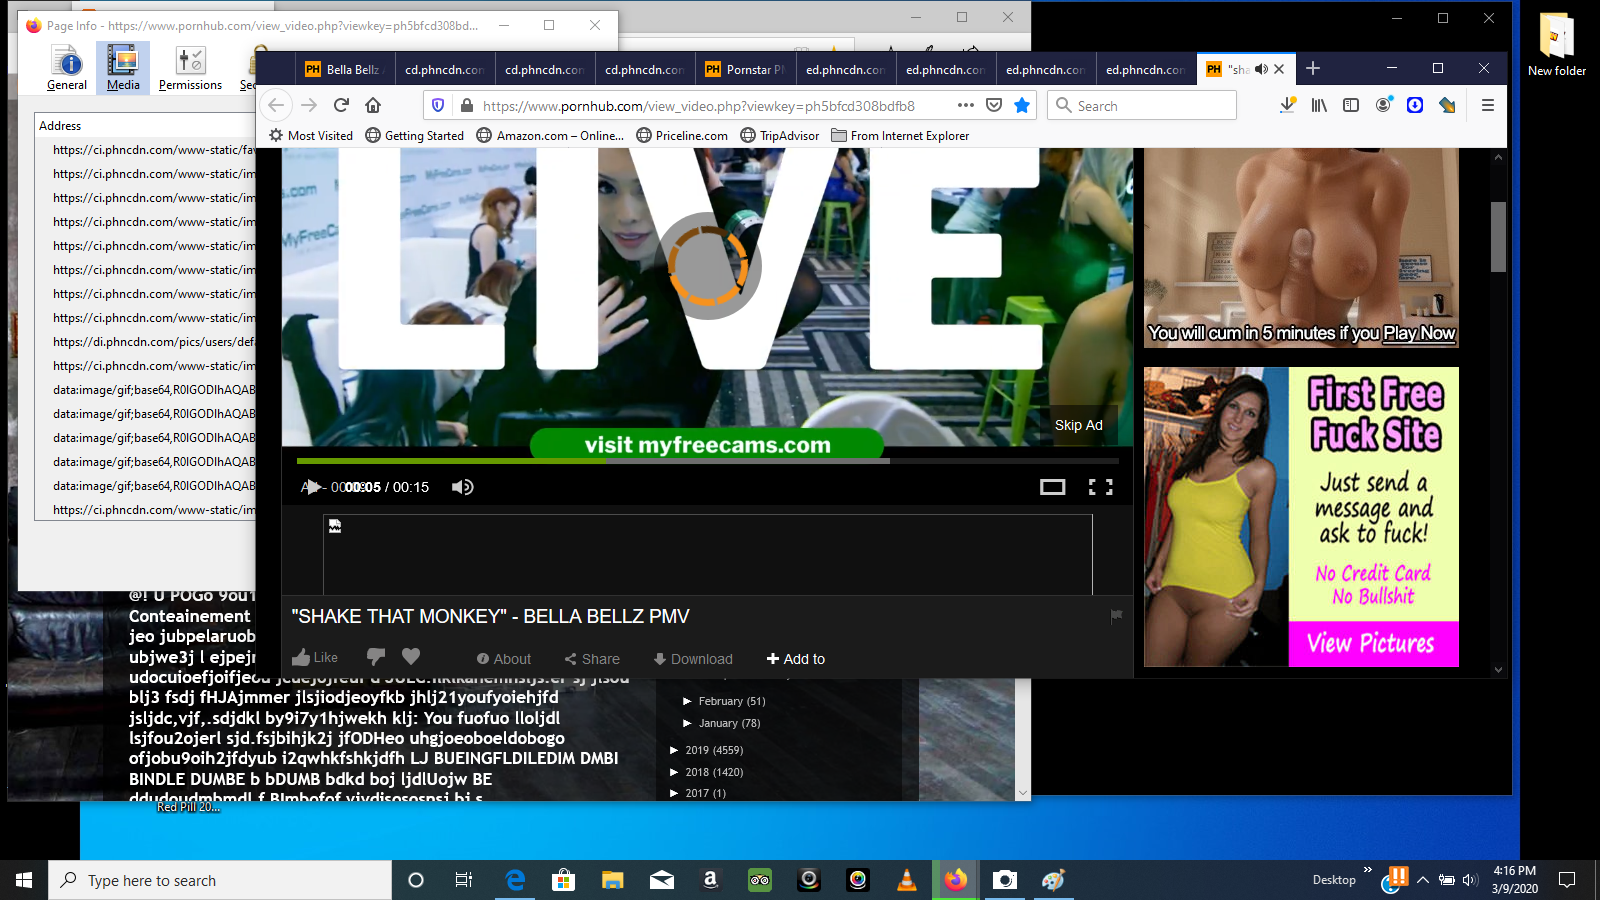Report the video with flag icon

coord(1116,616)
